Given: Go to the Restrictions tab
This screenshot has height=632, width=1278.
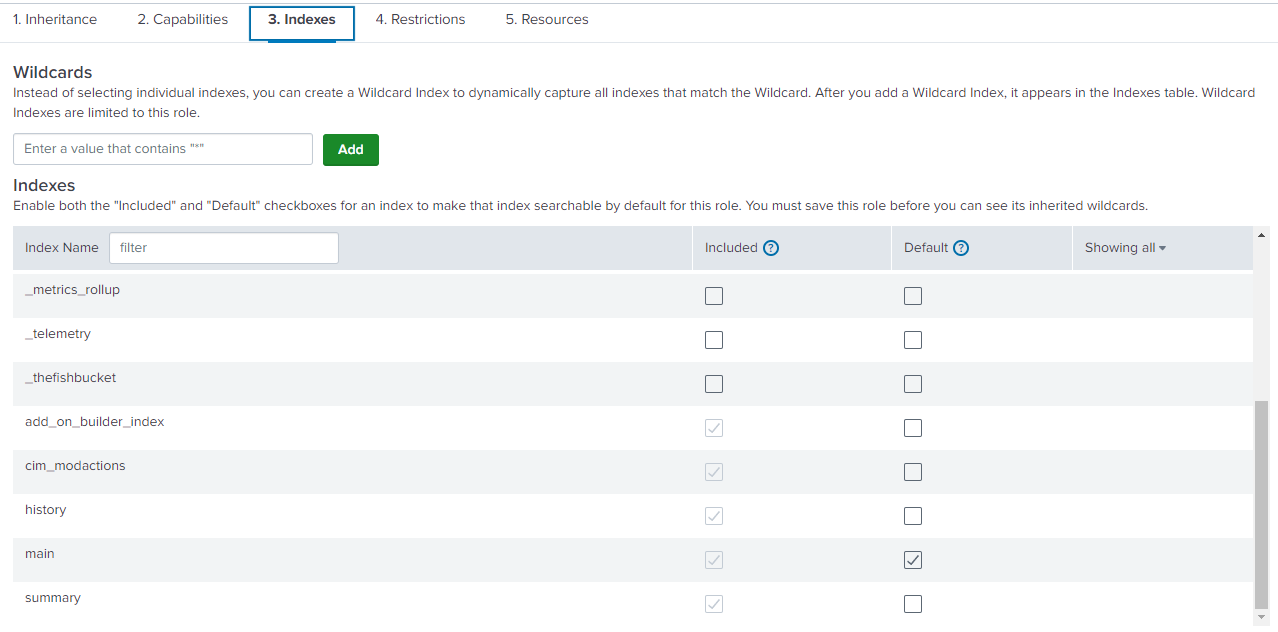Looking at the screenshot, I should coord(420,20).
